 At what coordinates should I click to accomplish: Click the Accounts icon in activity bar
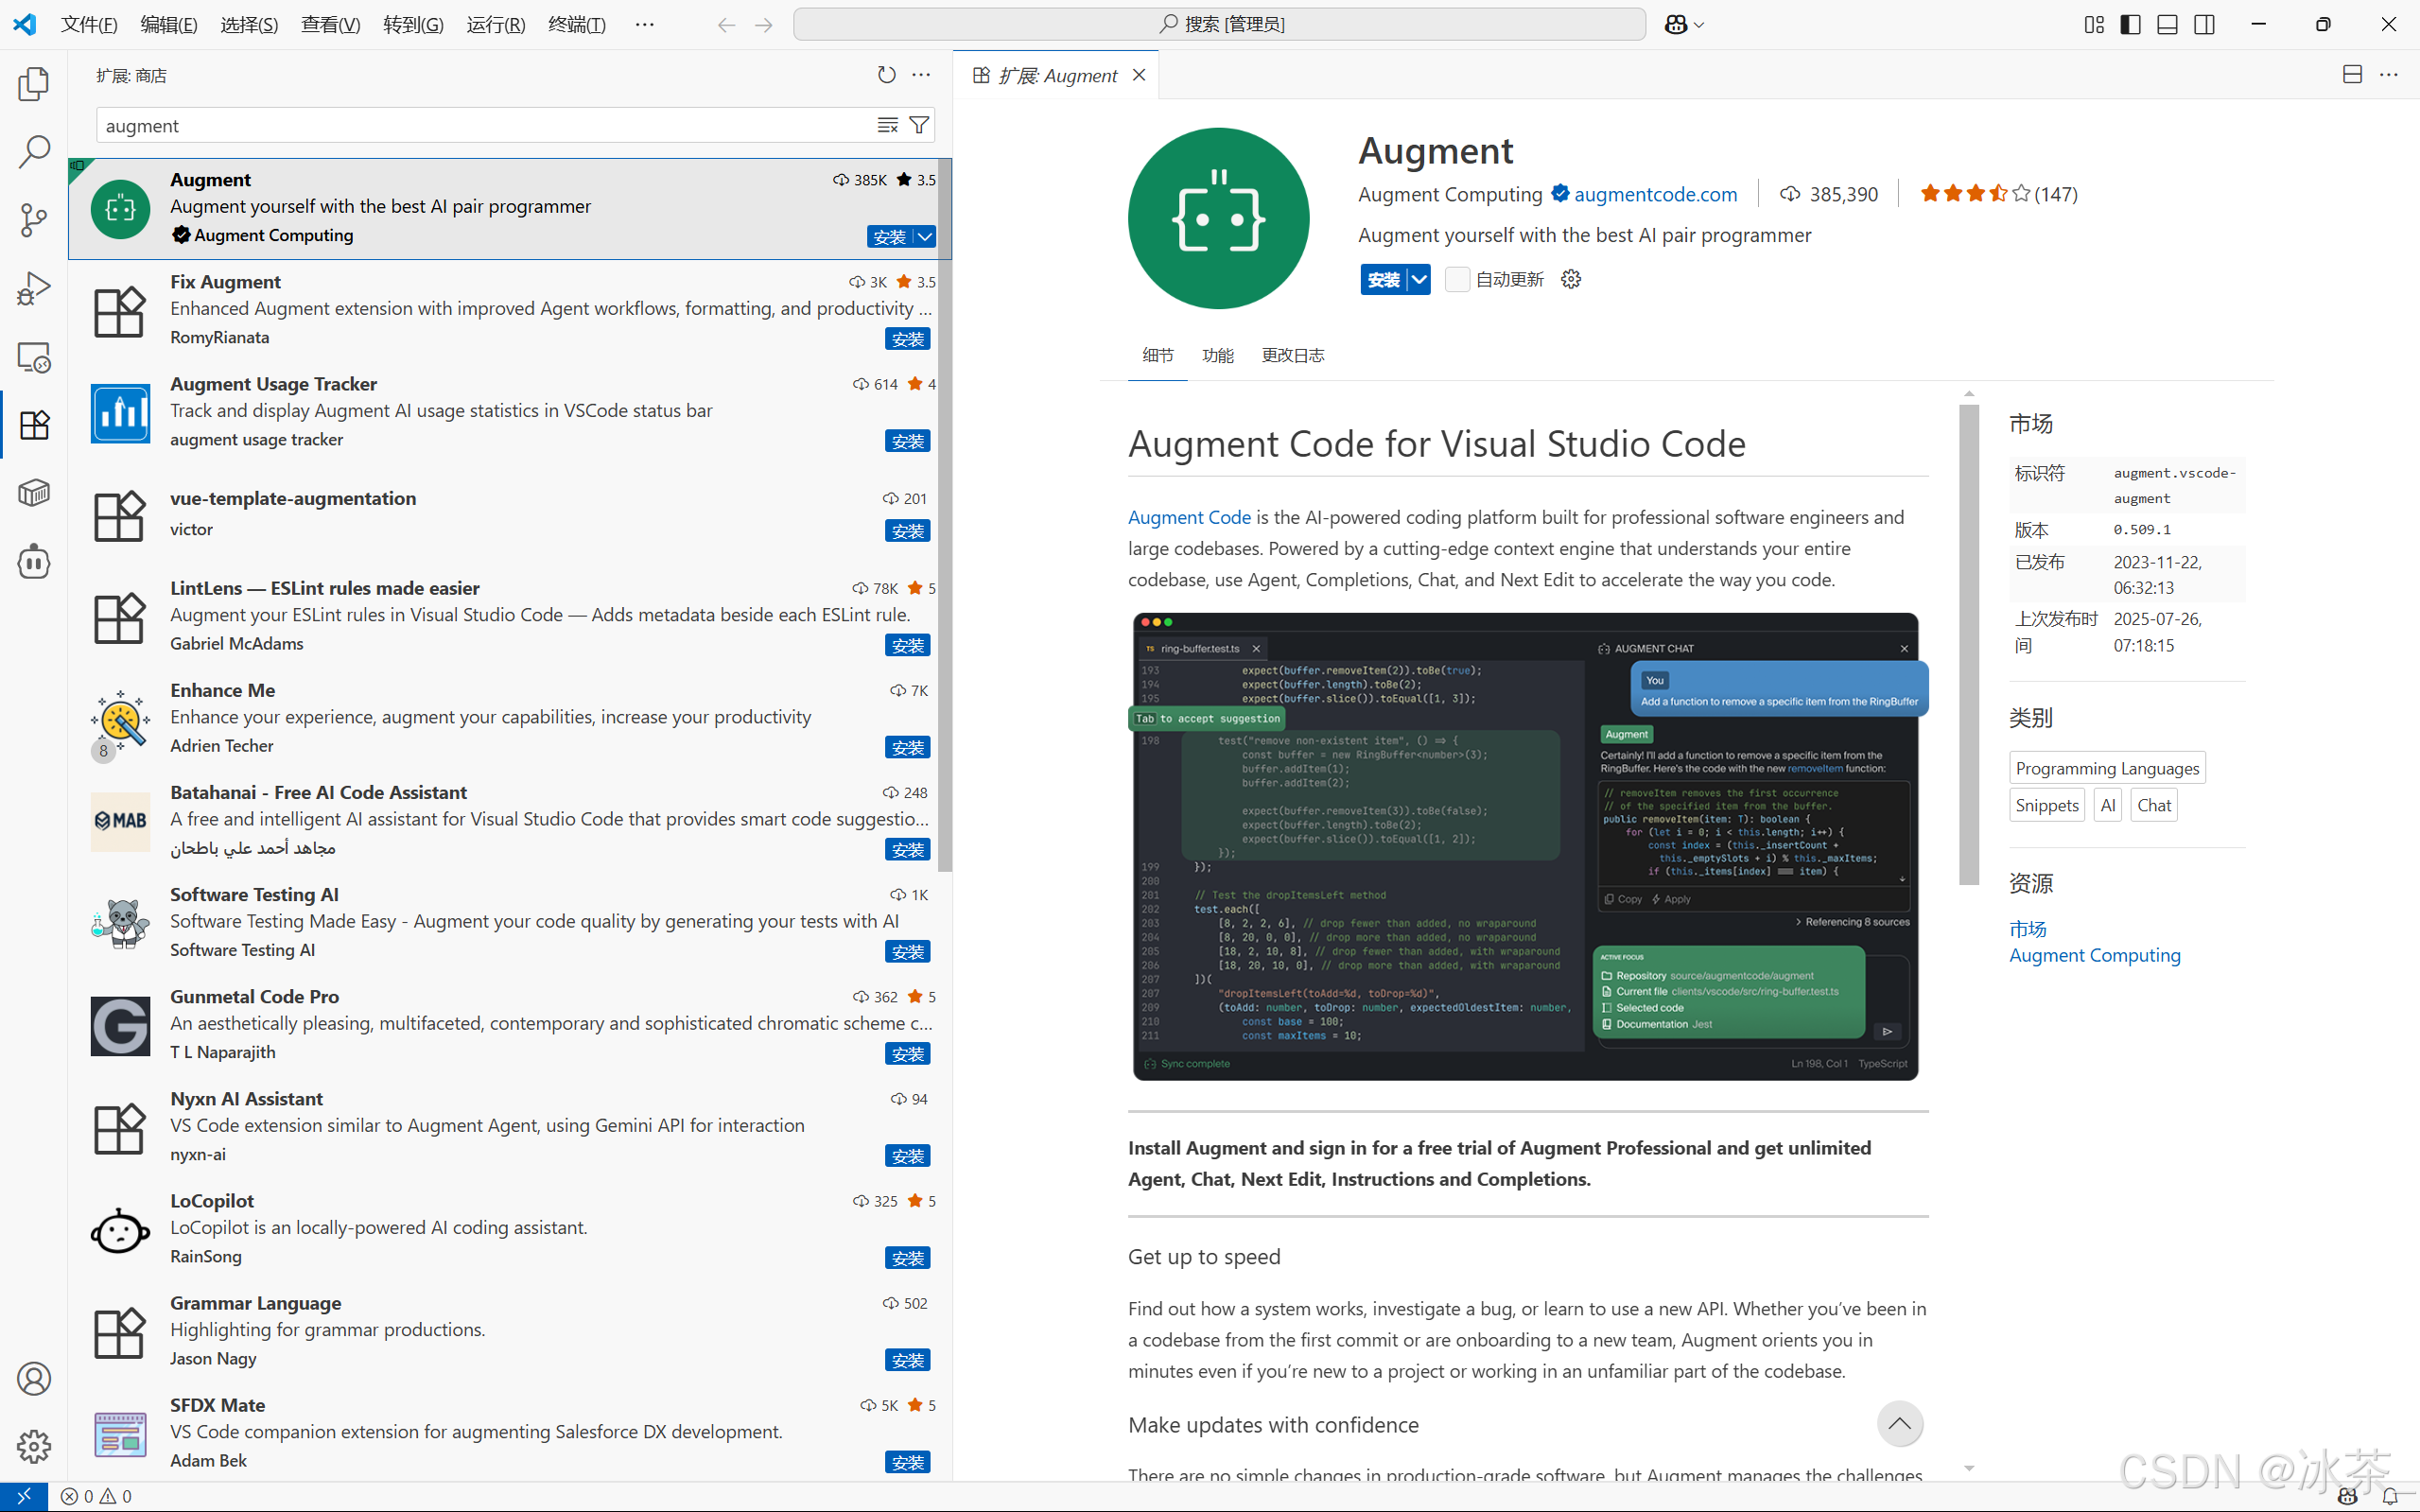34,1378
